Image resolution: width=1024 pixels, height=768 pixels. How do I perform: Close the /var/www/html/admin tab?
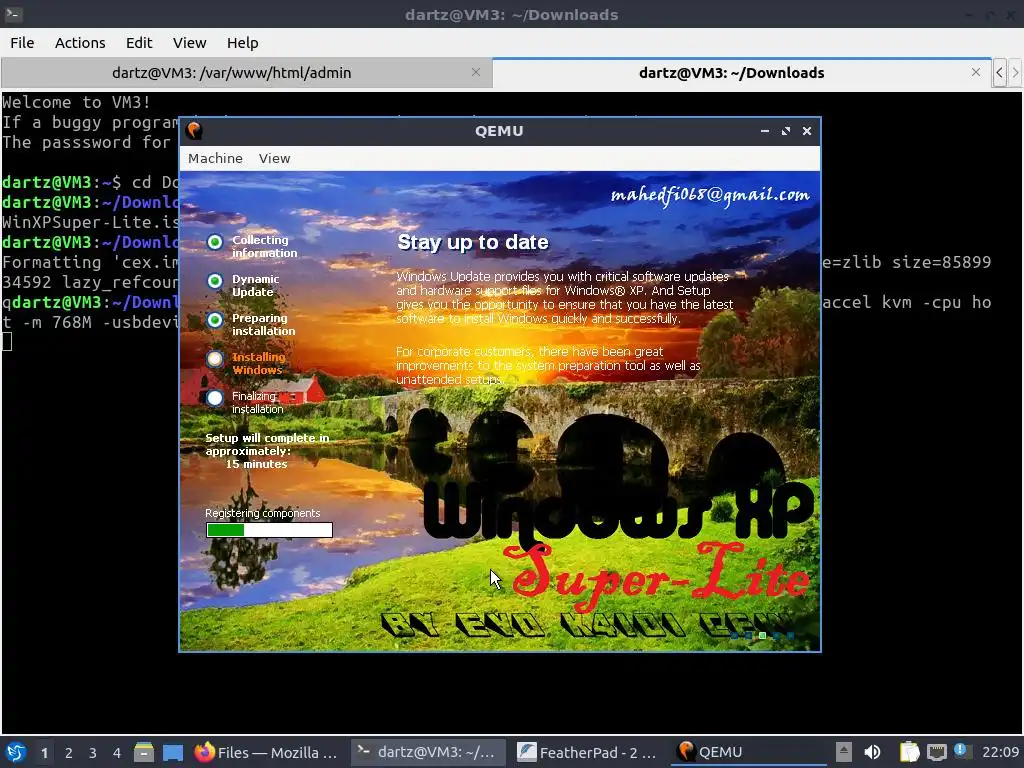476,72
